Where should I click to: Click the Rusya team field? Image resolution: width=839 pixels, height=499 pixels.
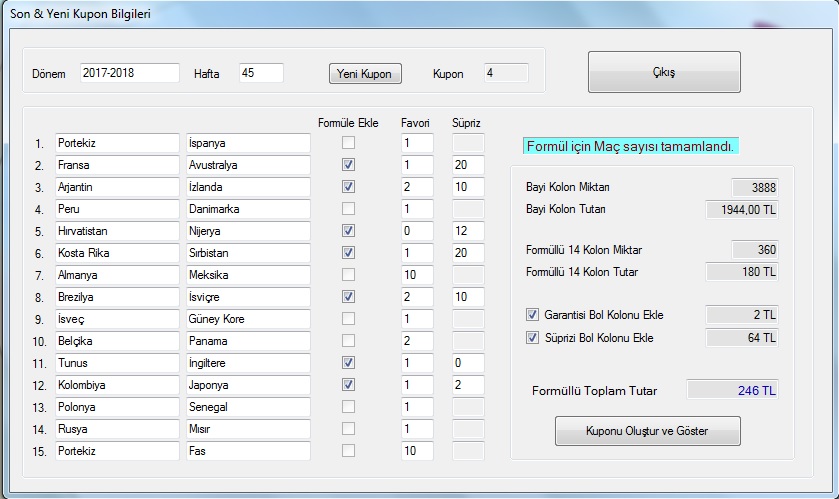tap(117, 429)
